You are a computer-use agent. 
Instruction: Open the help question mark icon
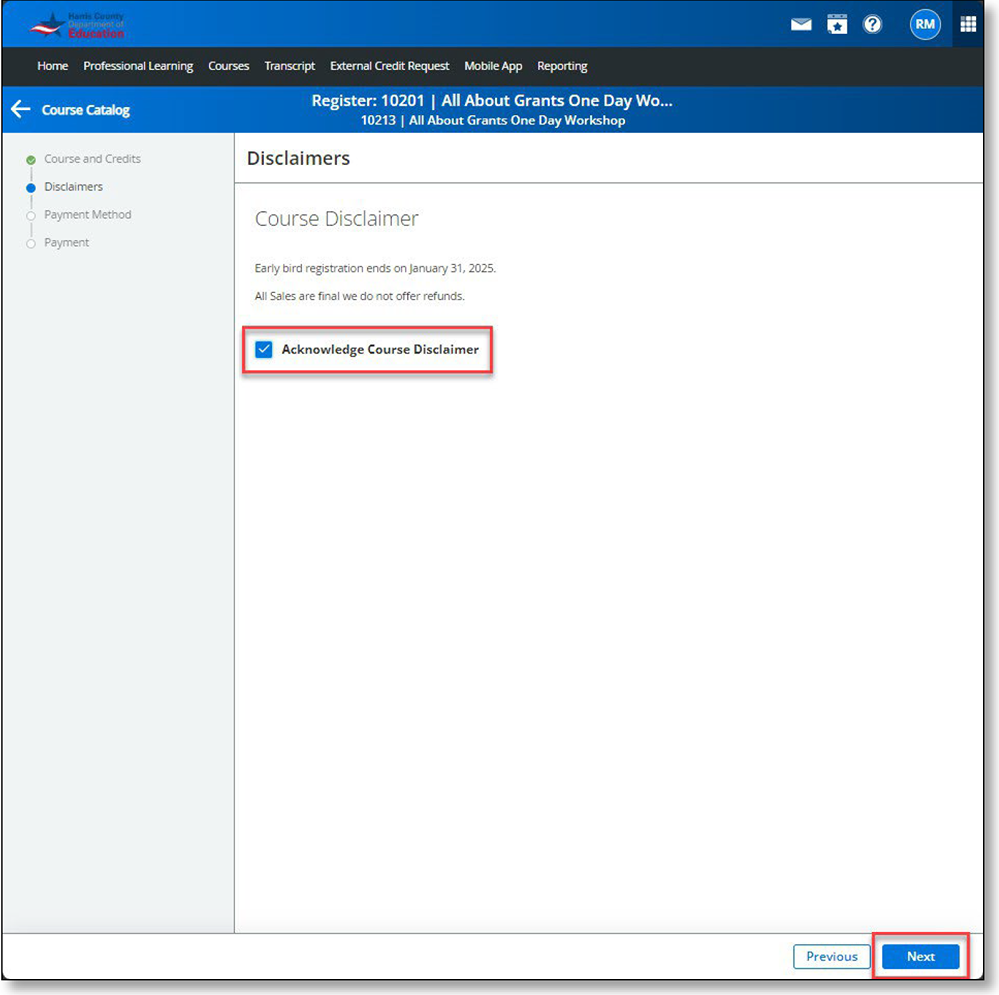pos(872,25)
